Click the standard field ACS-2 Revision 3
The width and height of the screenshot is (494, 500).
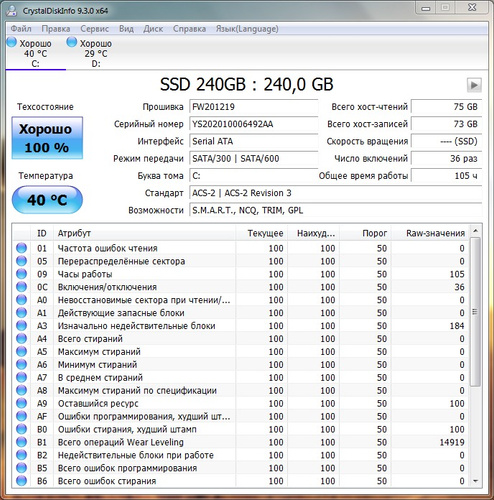point(336,193)
